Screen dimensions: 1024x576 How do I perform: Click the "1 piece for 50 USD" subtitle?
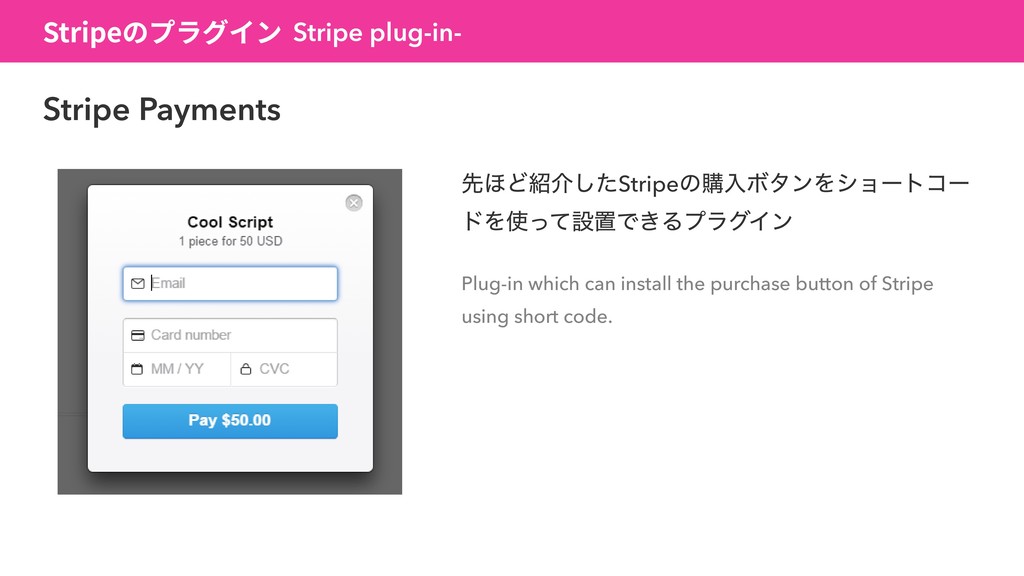(x=231, y=241)
